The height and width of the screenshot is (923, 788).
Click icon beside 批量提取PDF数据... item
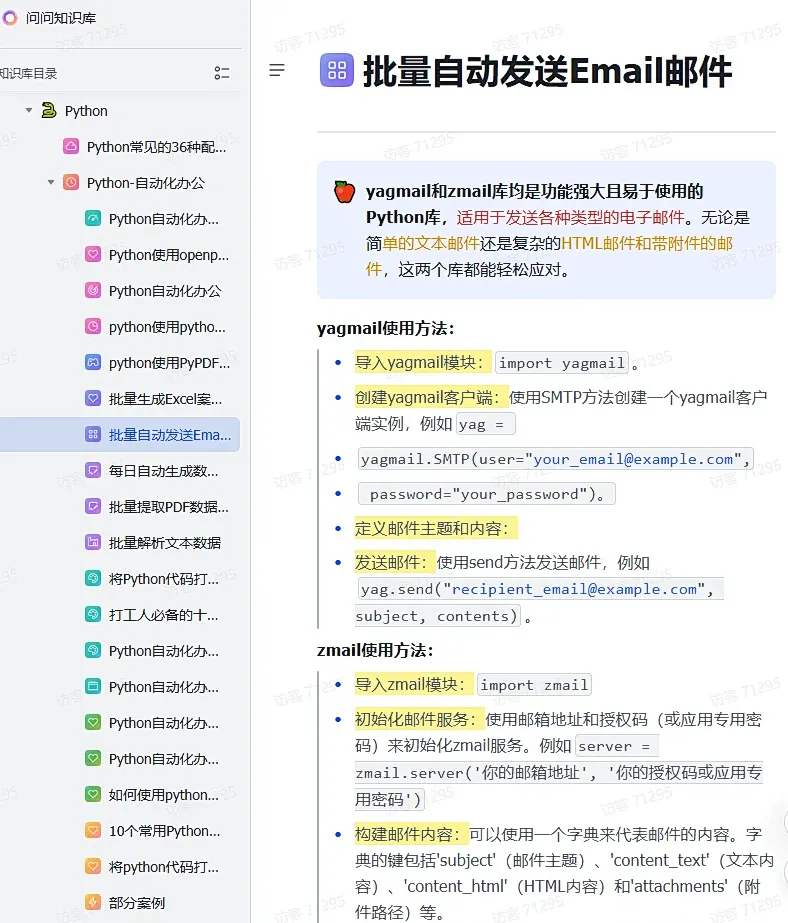tap(93, 506)
